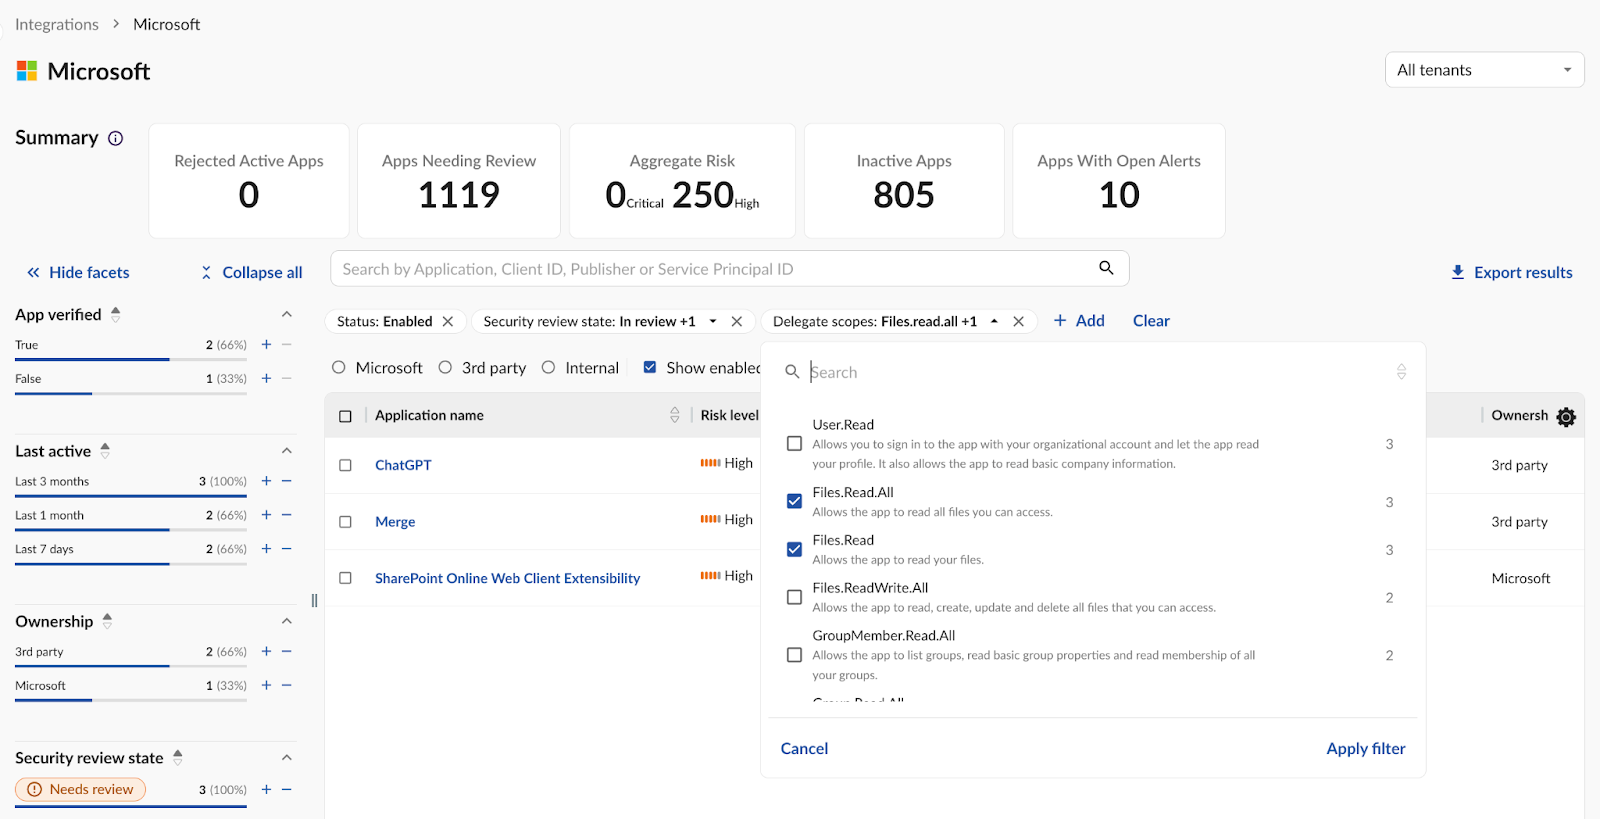Include 3rd party ownership facet value

click(x=266, y=652)
